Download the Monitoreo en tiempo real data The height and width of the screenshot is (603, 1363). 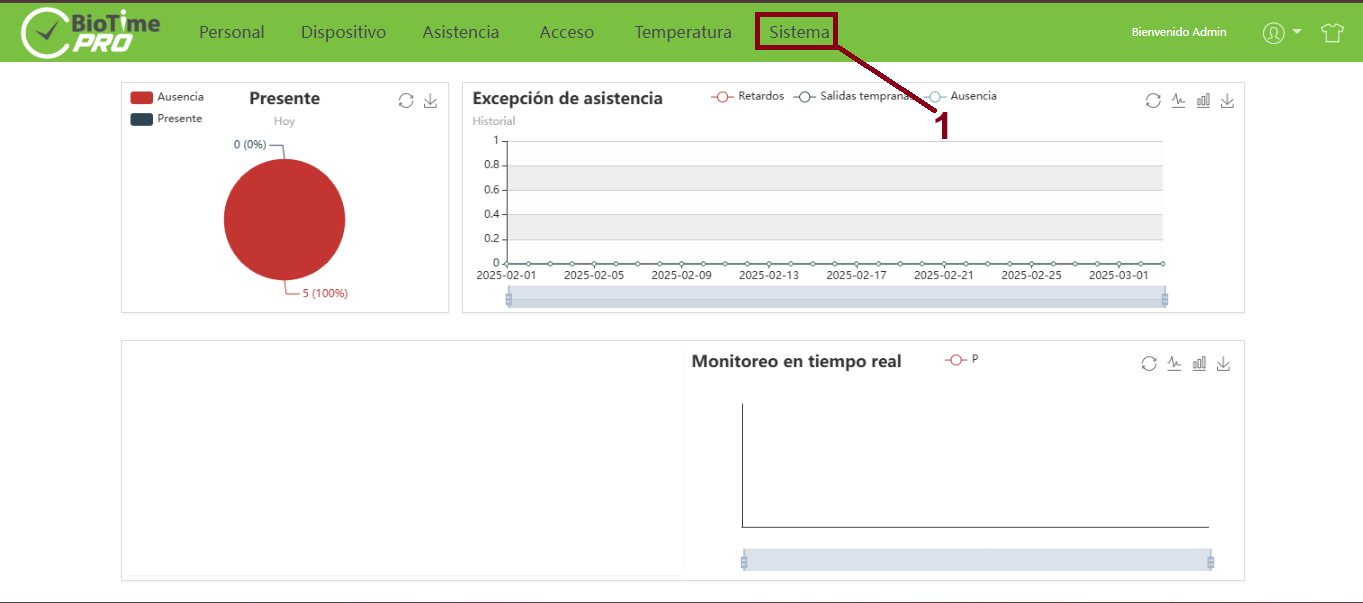1223,362
